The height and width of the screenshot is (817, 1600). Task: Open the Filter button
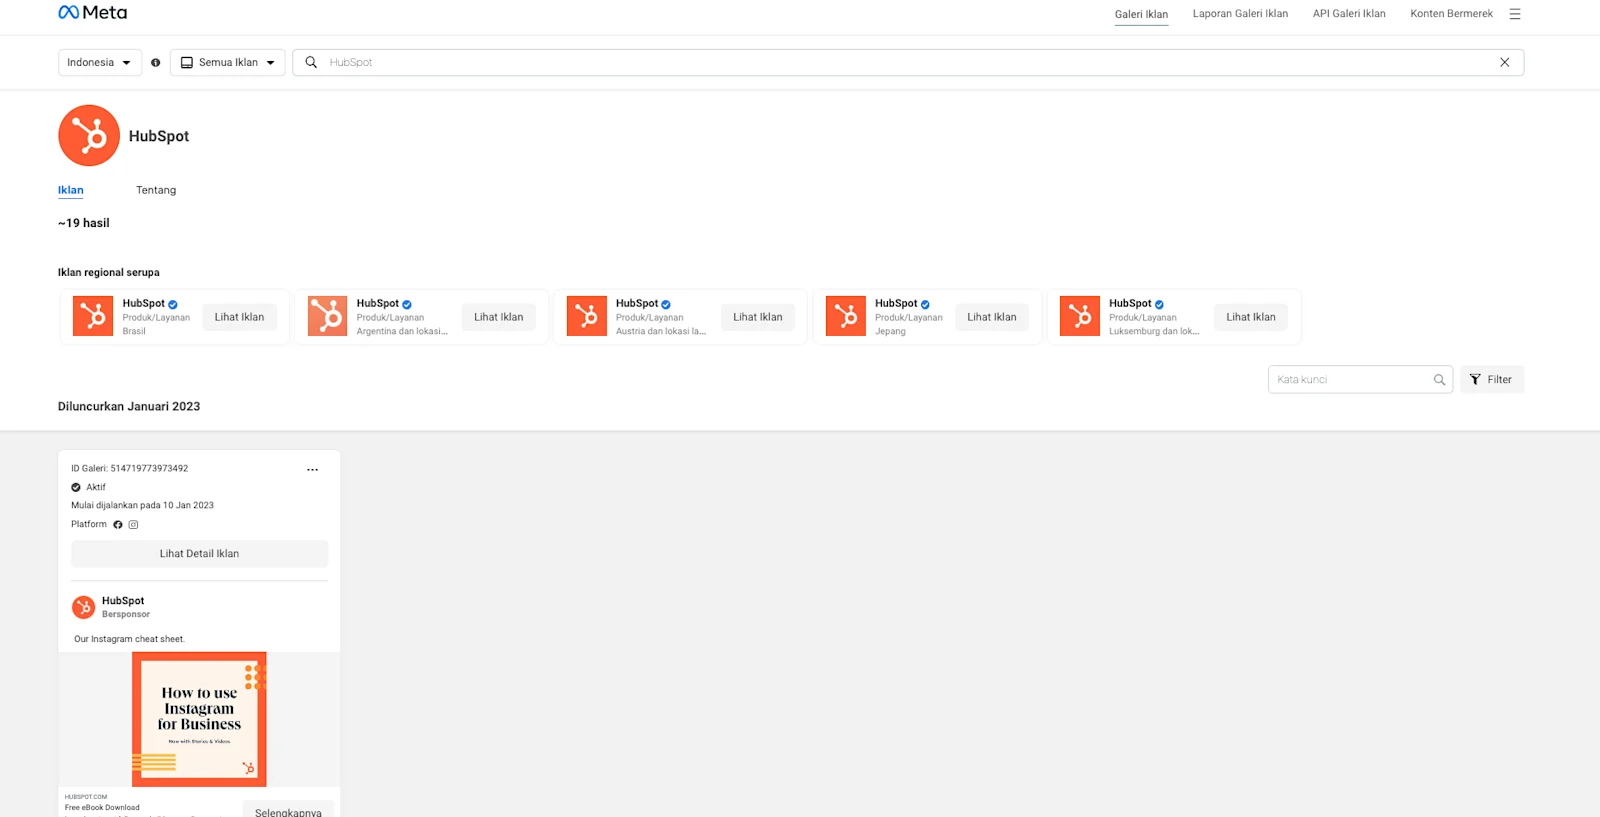1491,380
